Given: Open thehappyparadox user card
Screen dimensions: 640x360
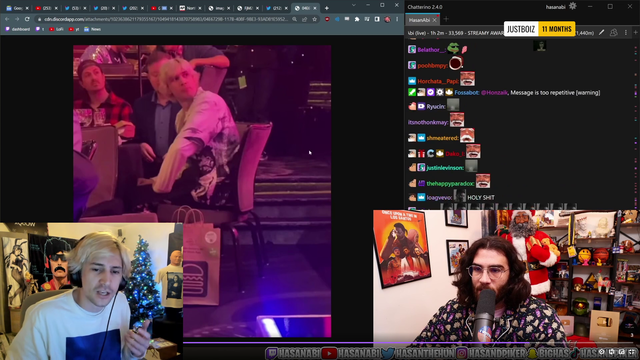Looking at the screenshot, I should [451, 184].
